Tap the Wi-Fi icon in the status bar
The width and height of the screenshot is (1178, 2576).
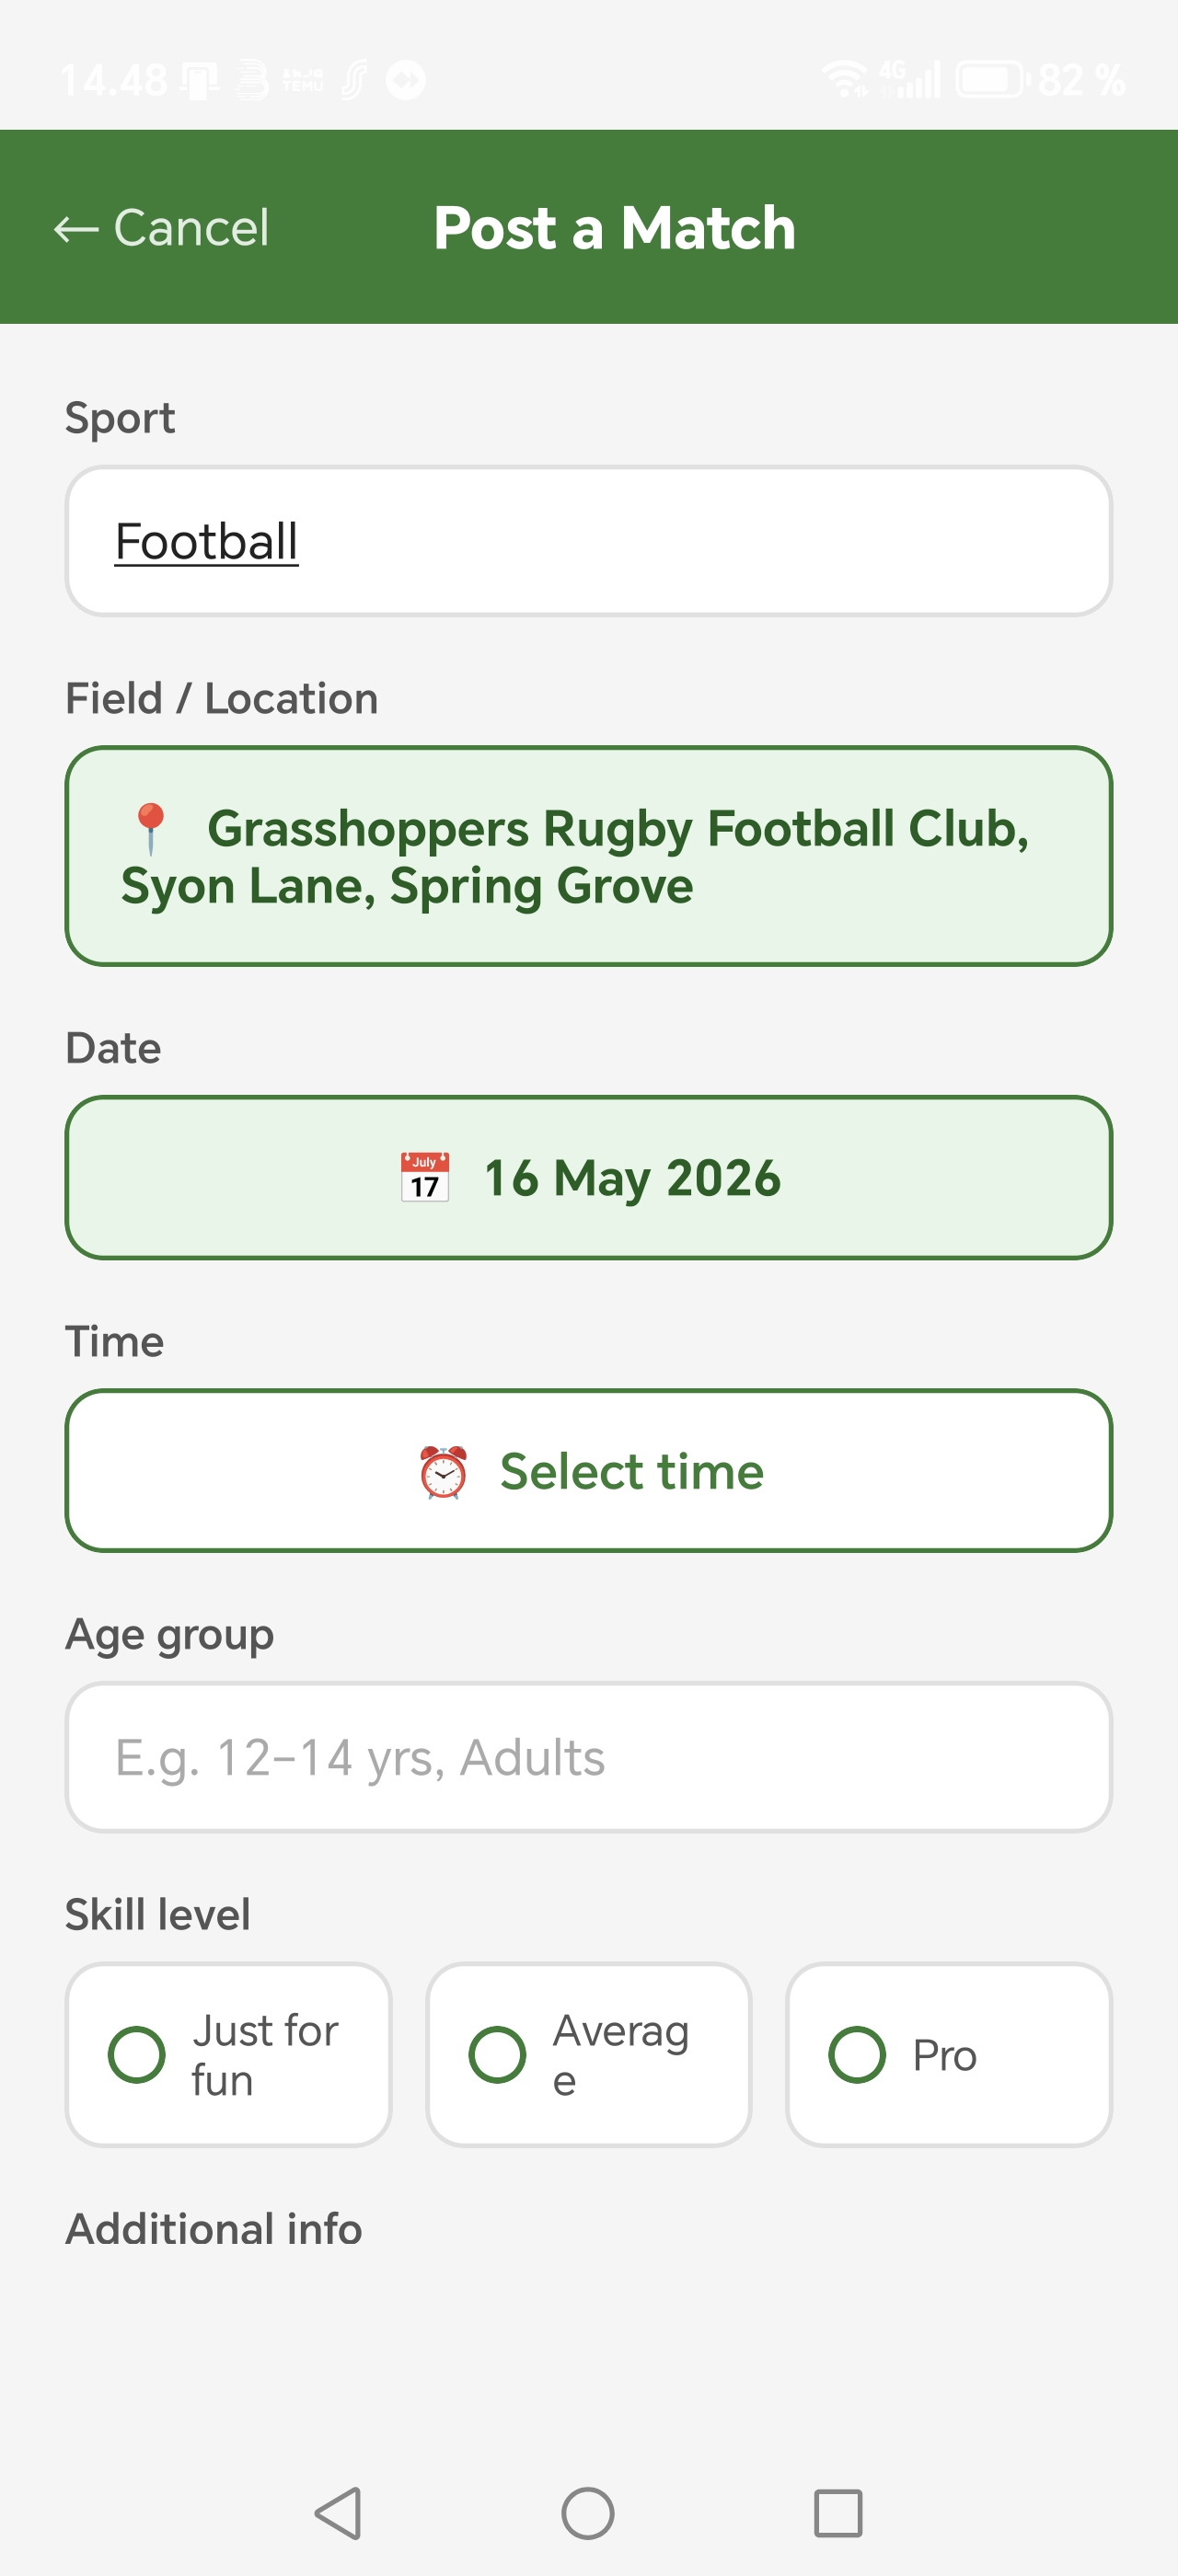pyautogui.click(x=845, y=78)
